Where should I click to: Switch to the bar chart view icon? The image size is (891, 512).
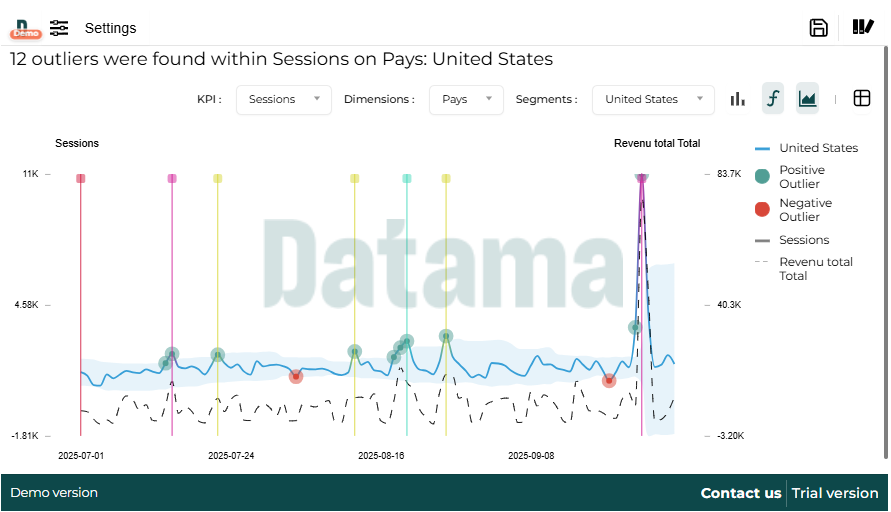(x=738, y=99)
